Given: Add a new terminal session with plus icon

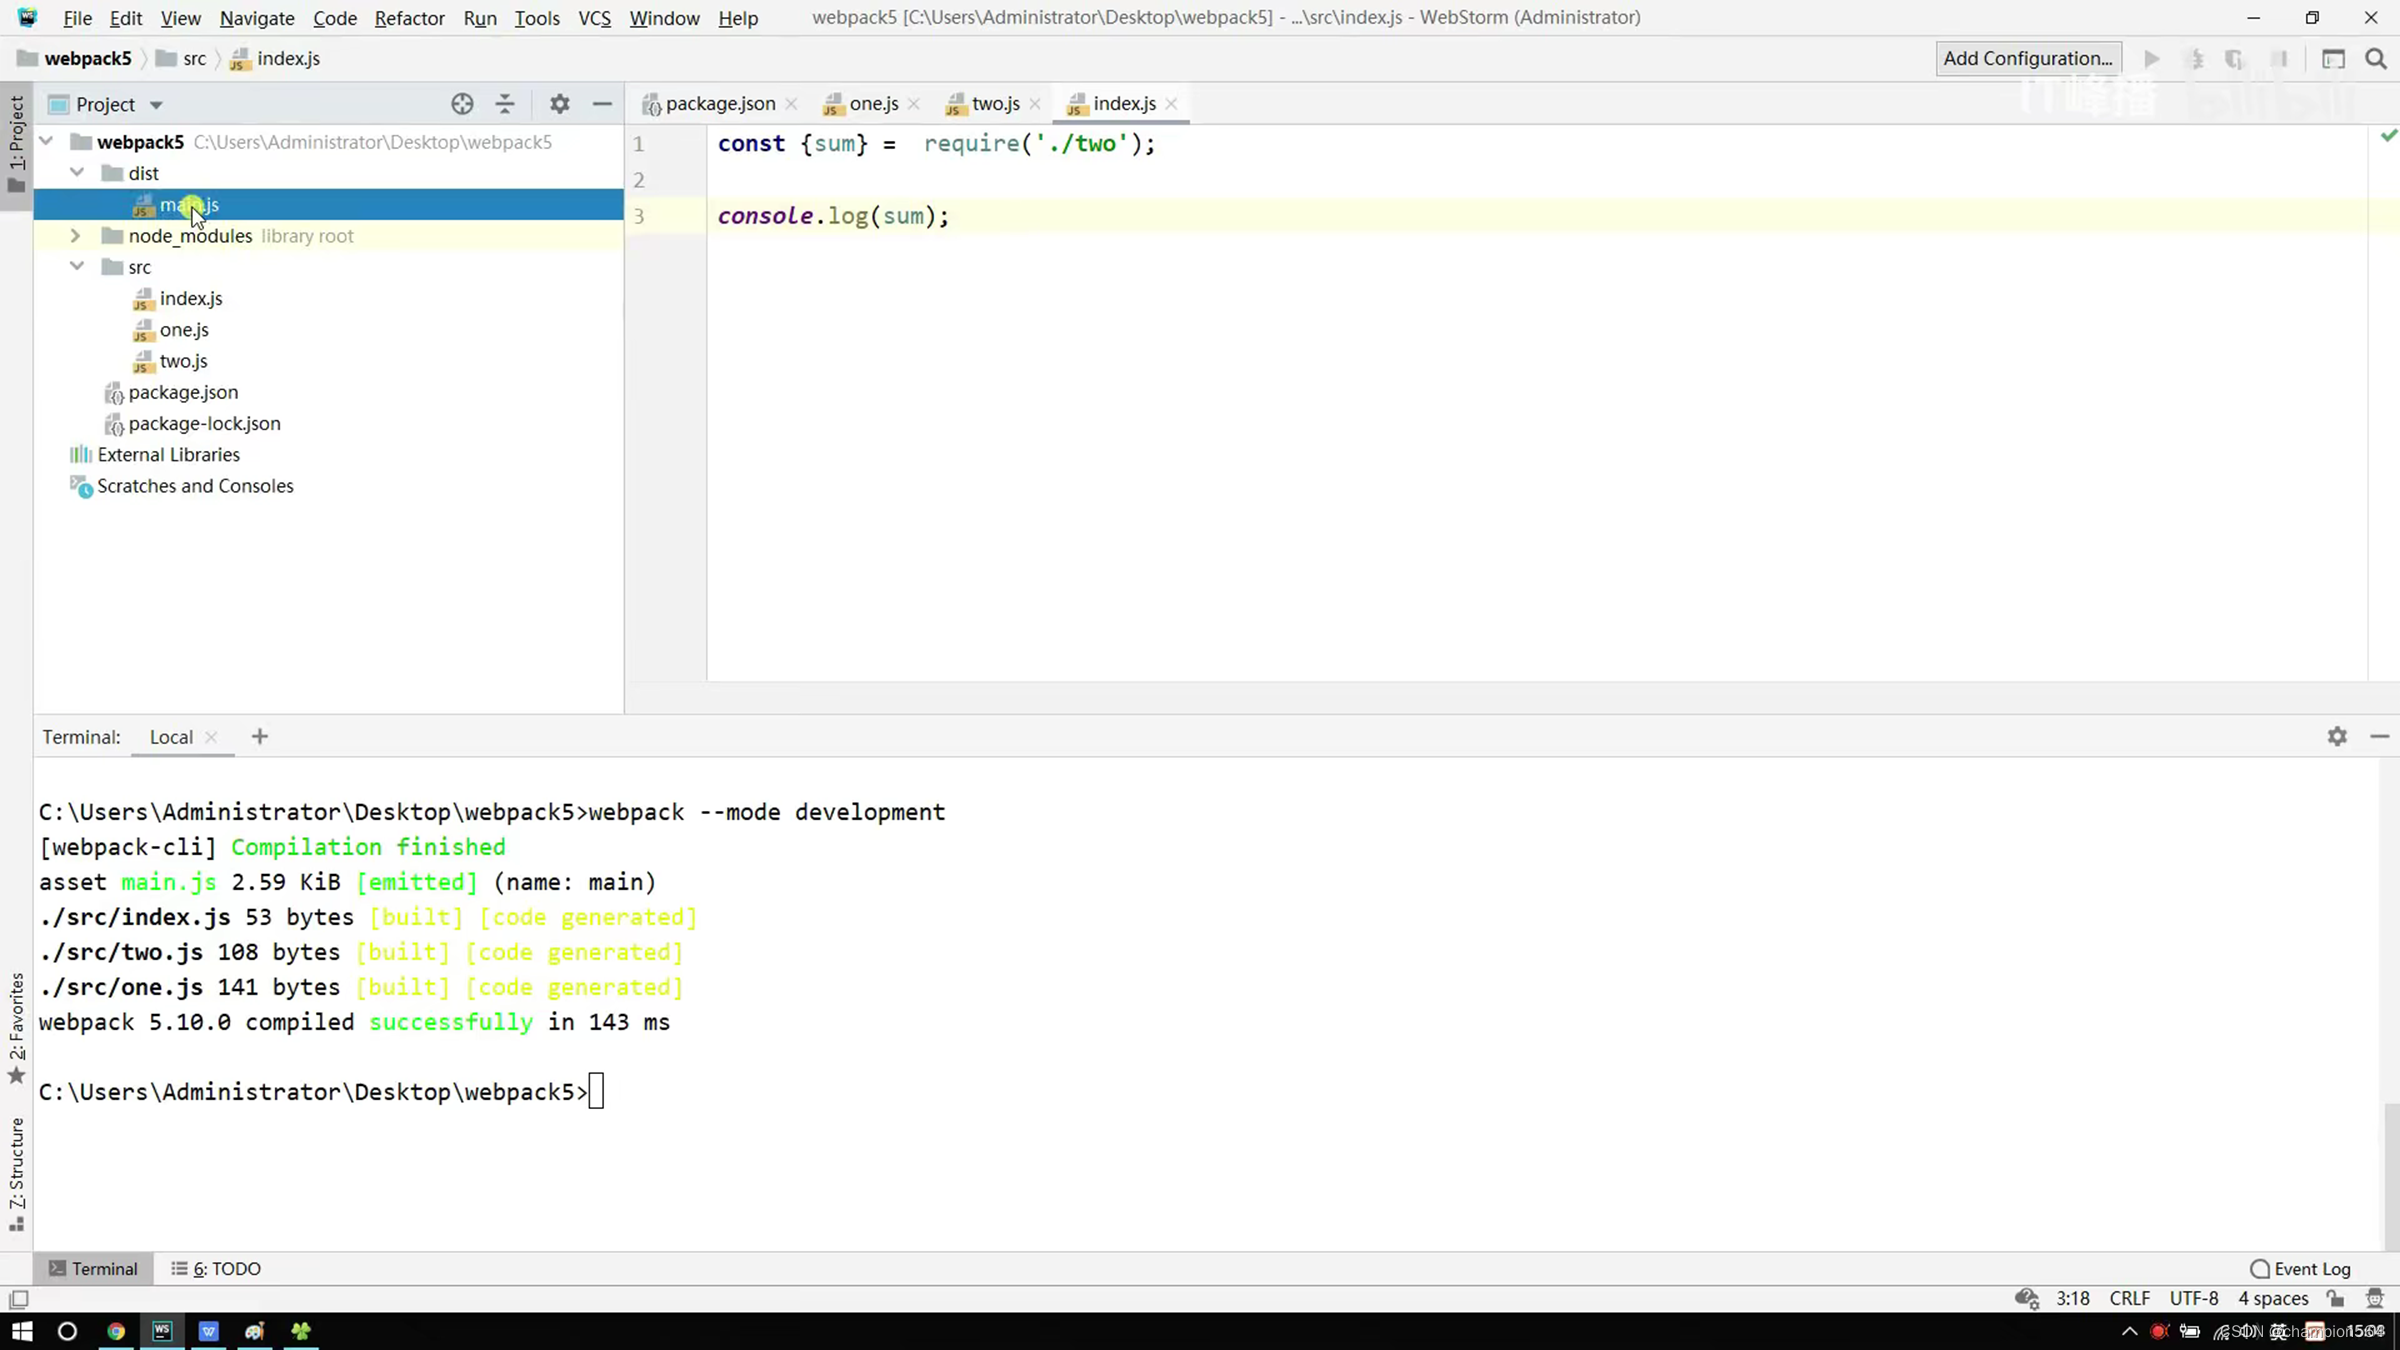Looking at the screenshot, I should click(260, 737).
